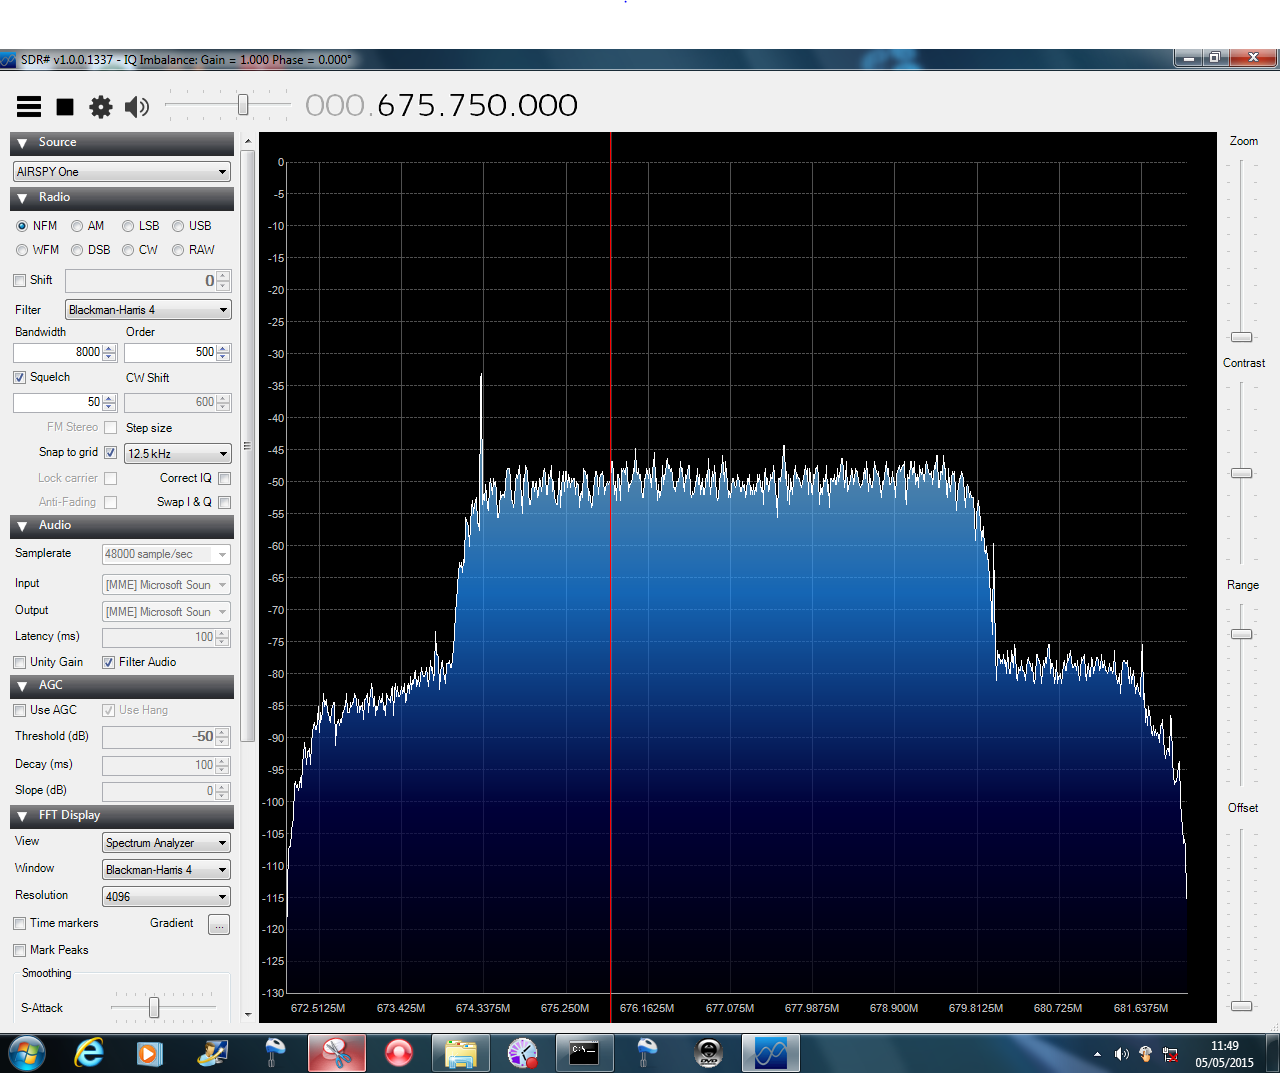
Task: Enable the Swap I & Q checkbox
Action: (x=225, y=503)
